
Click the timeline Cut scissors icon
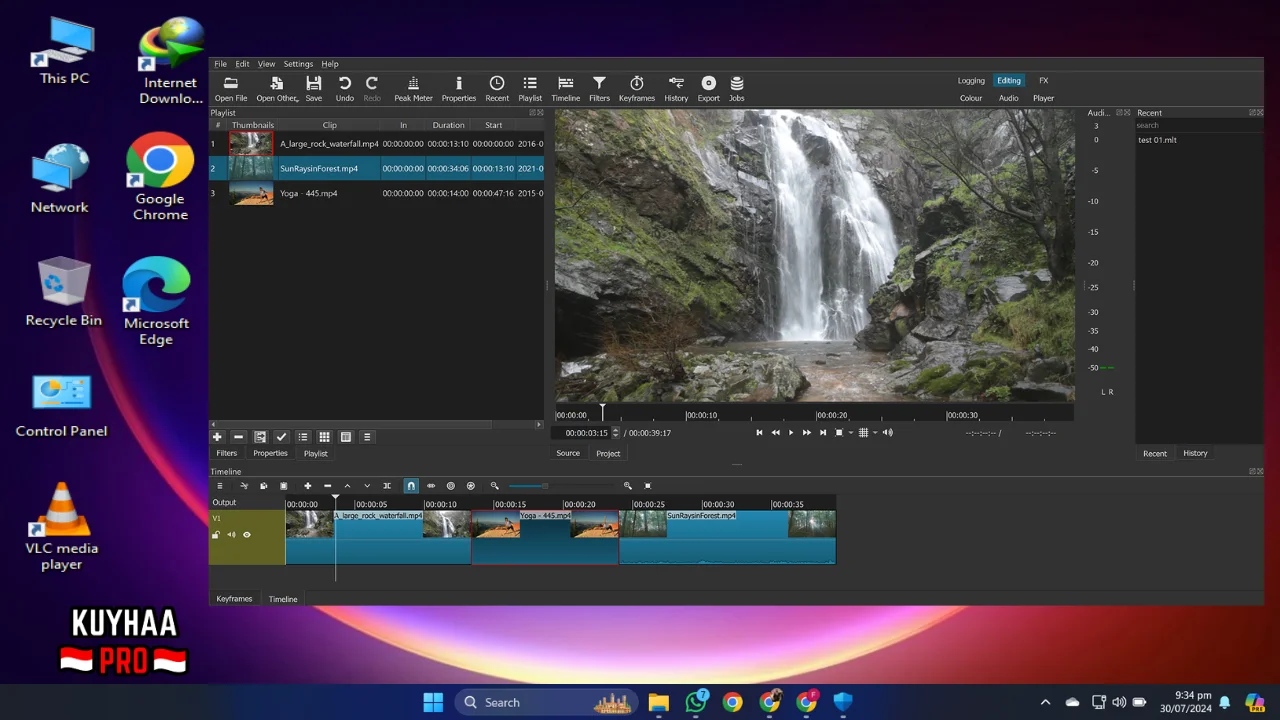coord(244,486)
